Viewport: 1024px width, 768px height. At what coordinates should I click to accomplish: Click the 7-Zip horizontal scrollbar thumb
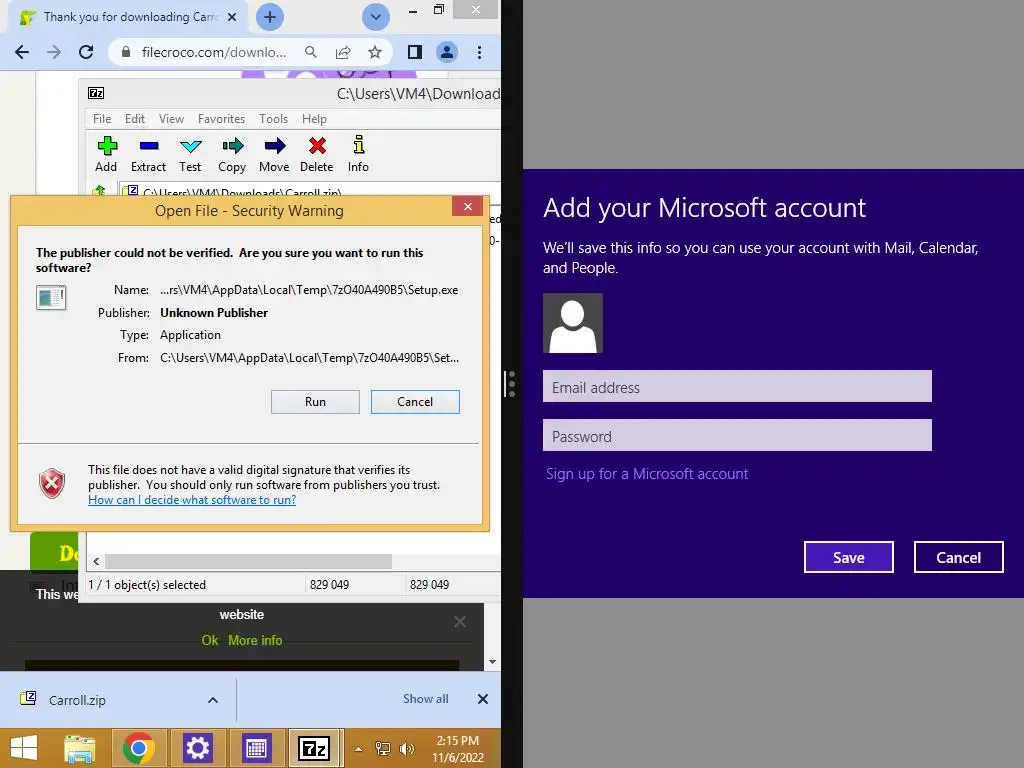(248, 561)
